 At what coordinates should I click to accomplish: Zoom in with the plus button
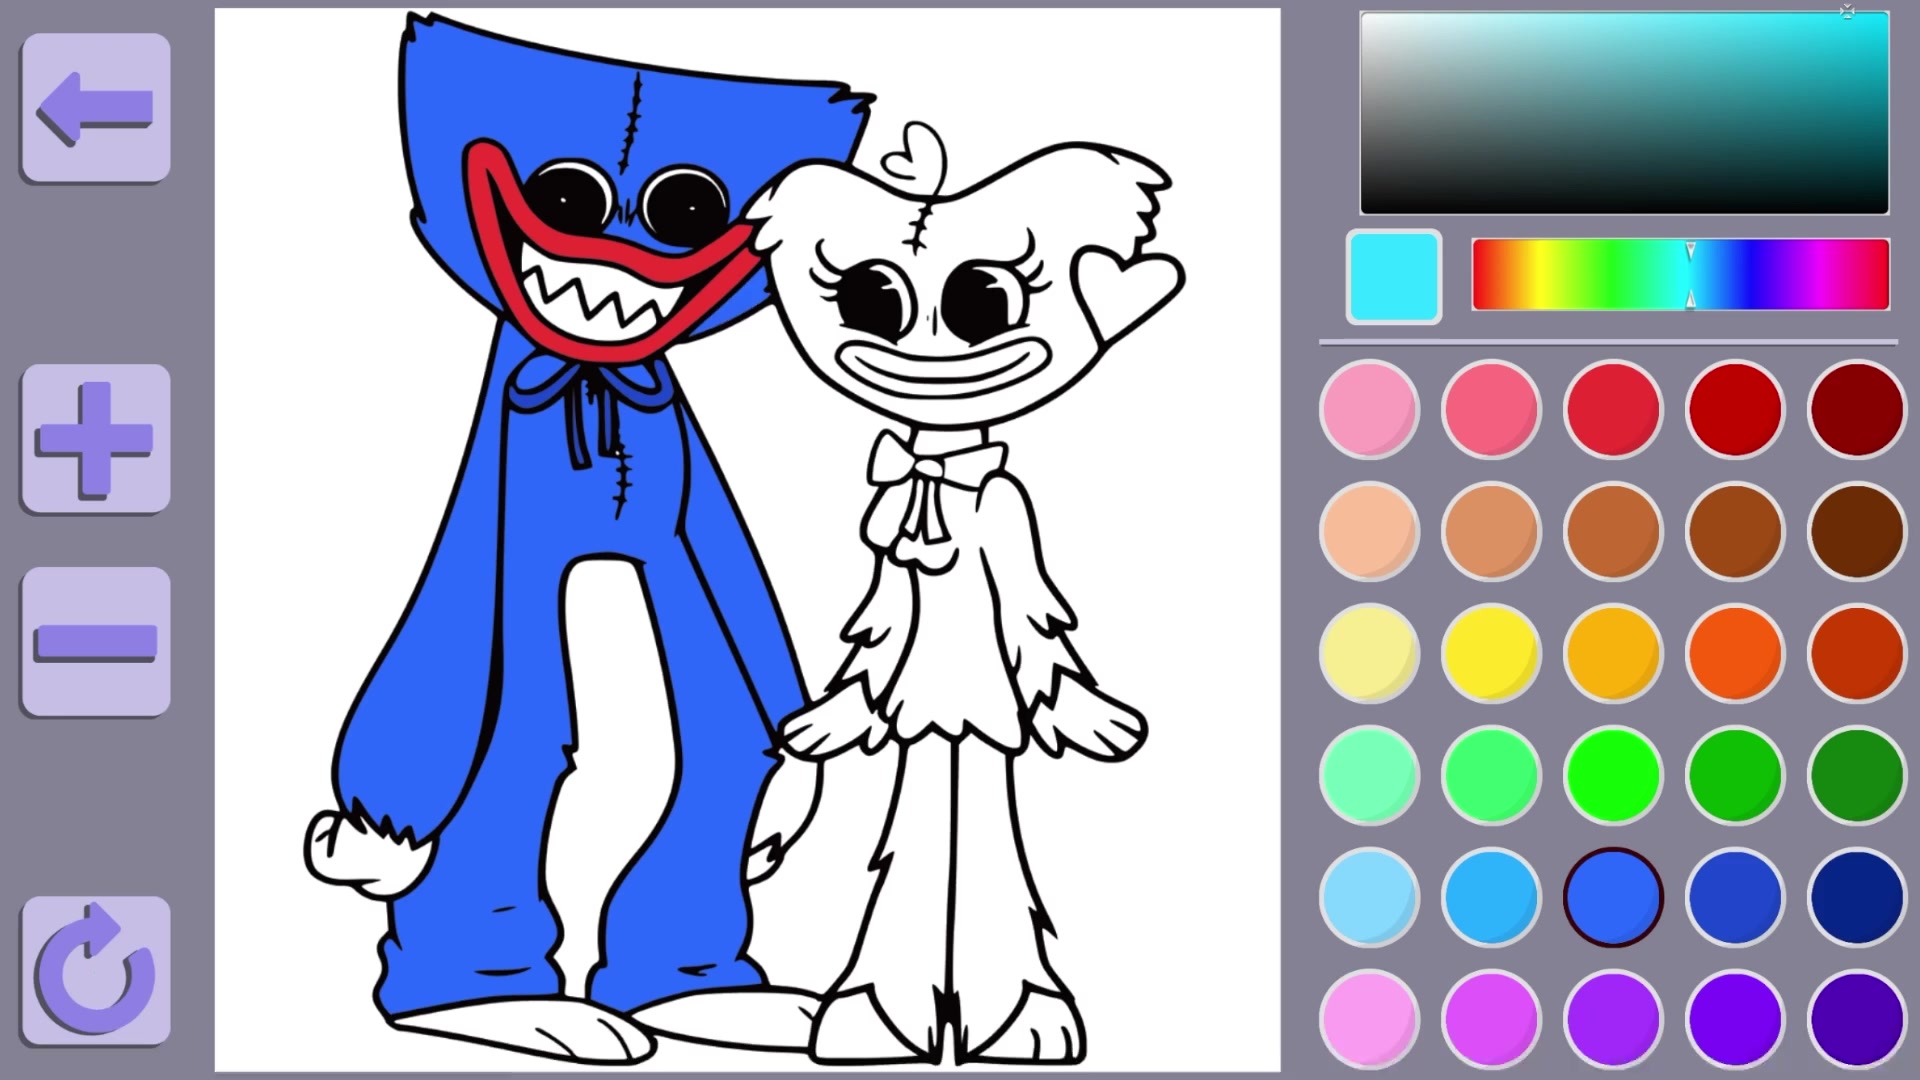[96, 439]
